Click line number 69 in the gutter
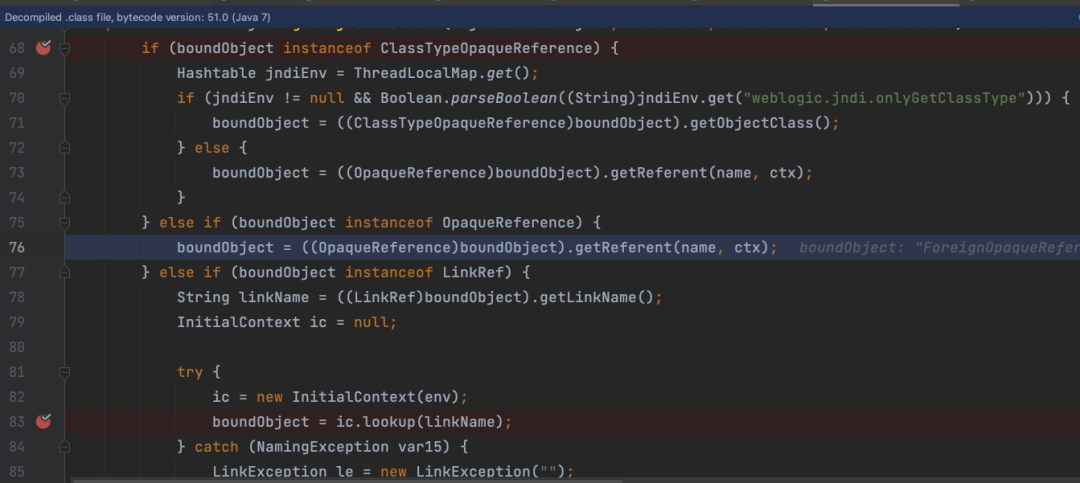 [17, 73]
